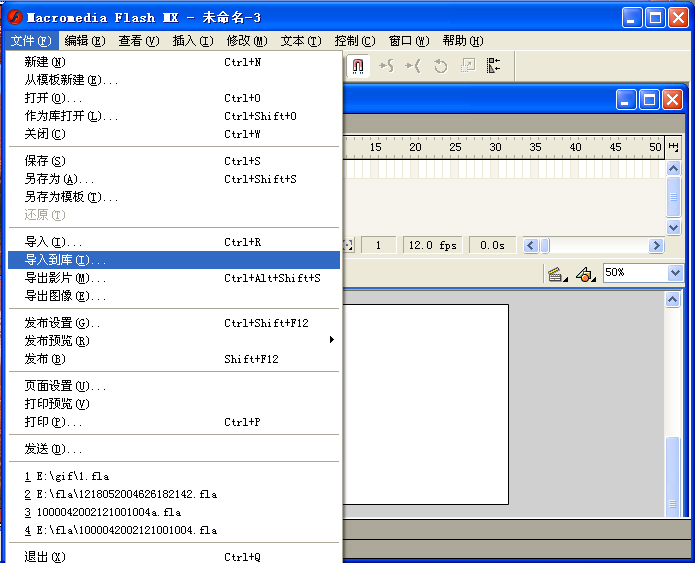Click the timeline vertical scrollbar down arrow

pos(673,227)
